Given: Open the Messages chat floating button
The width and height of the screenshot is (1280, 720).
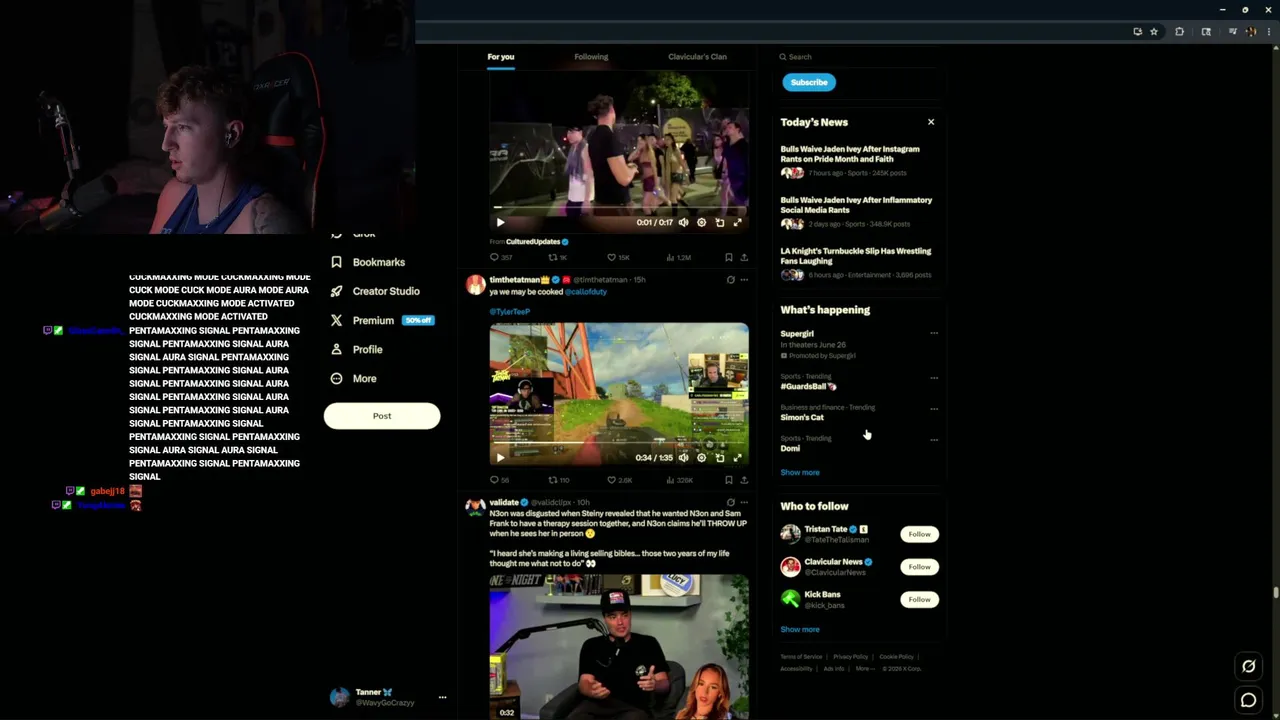Looking at the screenshot, I should pos(1248,700).
